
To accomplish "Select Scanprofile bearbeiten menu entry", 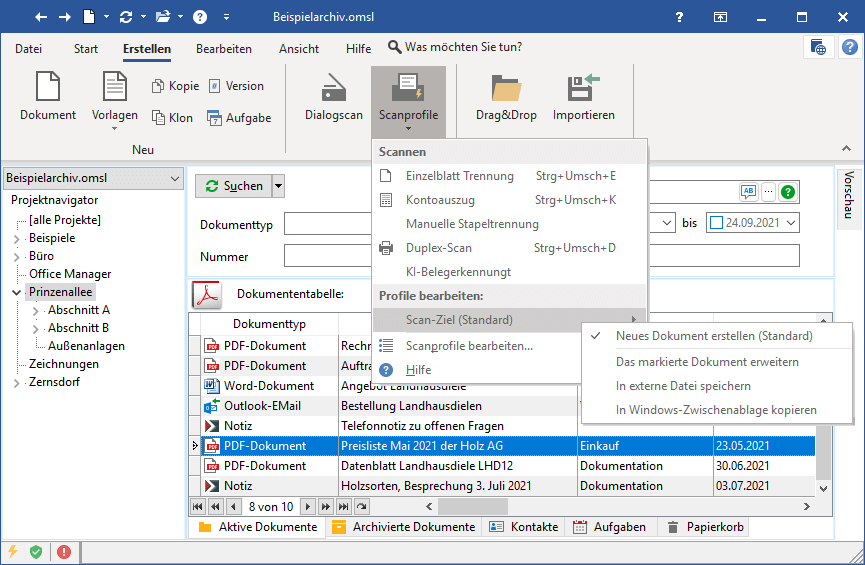I will pyautogui.click(x=468, y=346).
